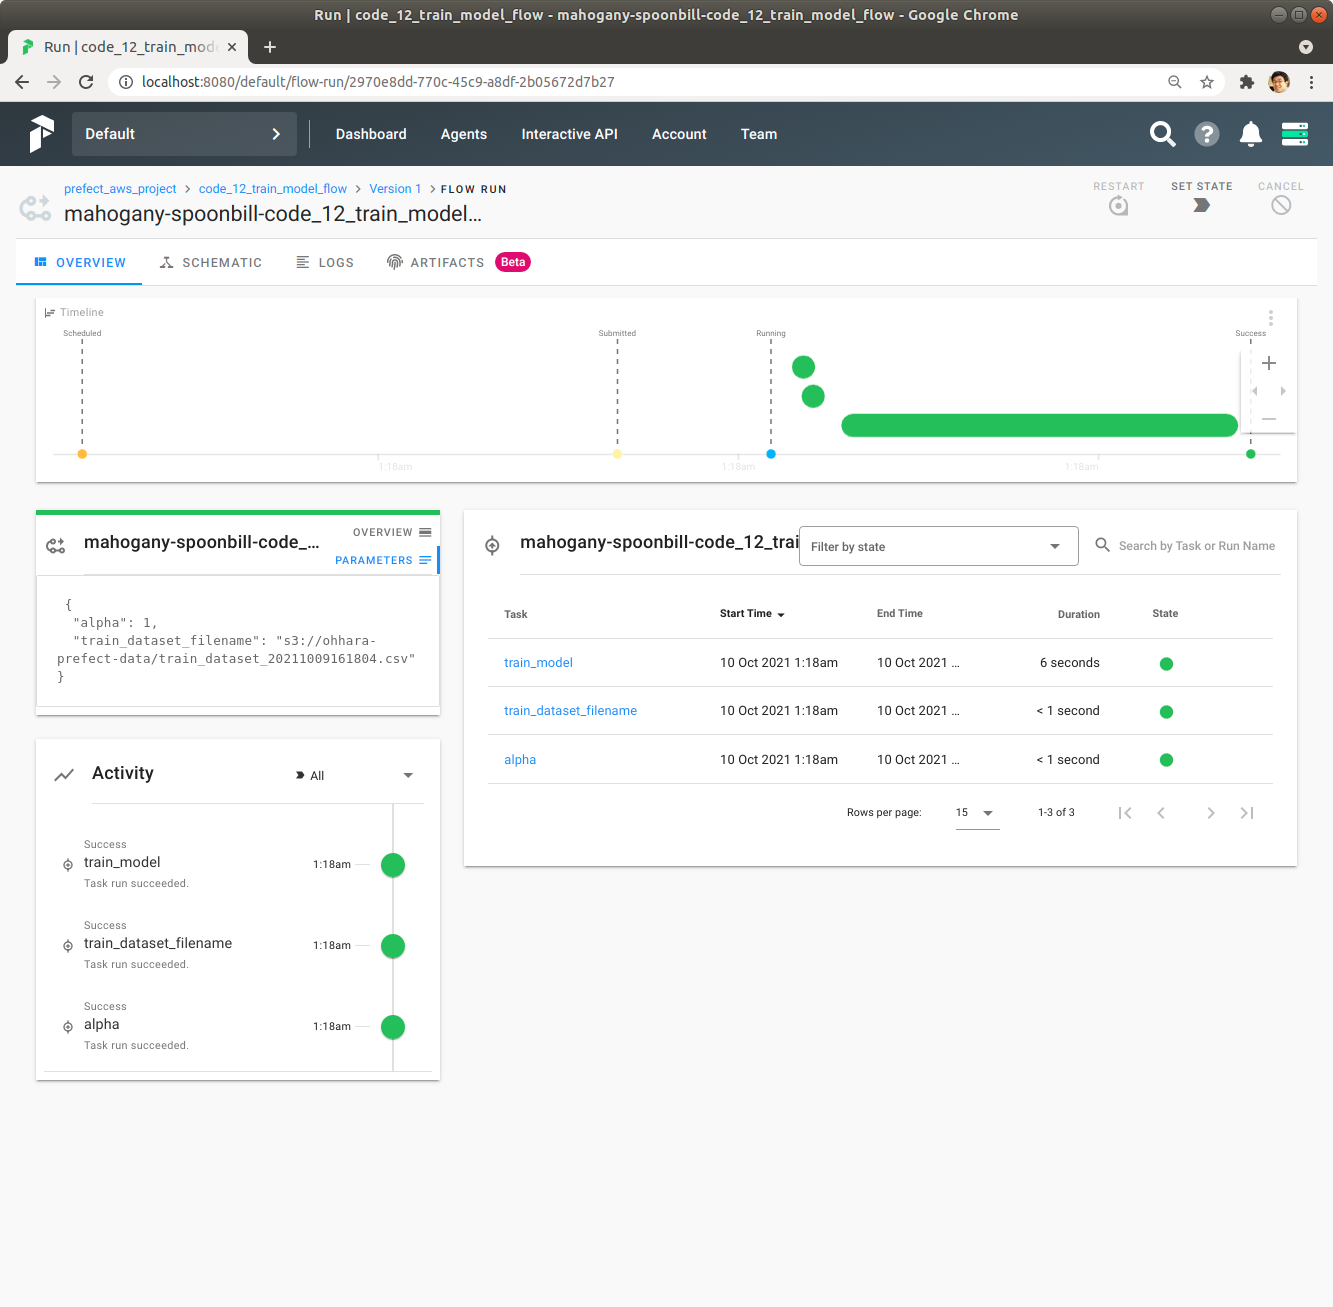The image size is (1333, 1307).
Task: Go to first page of task table
Action: 1125,813
